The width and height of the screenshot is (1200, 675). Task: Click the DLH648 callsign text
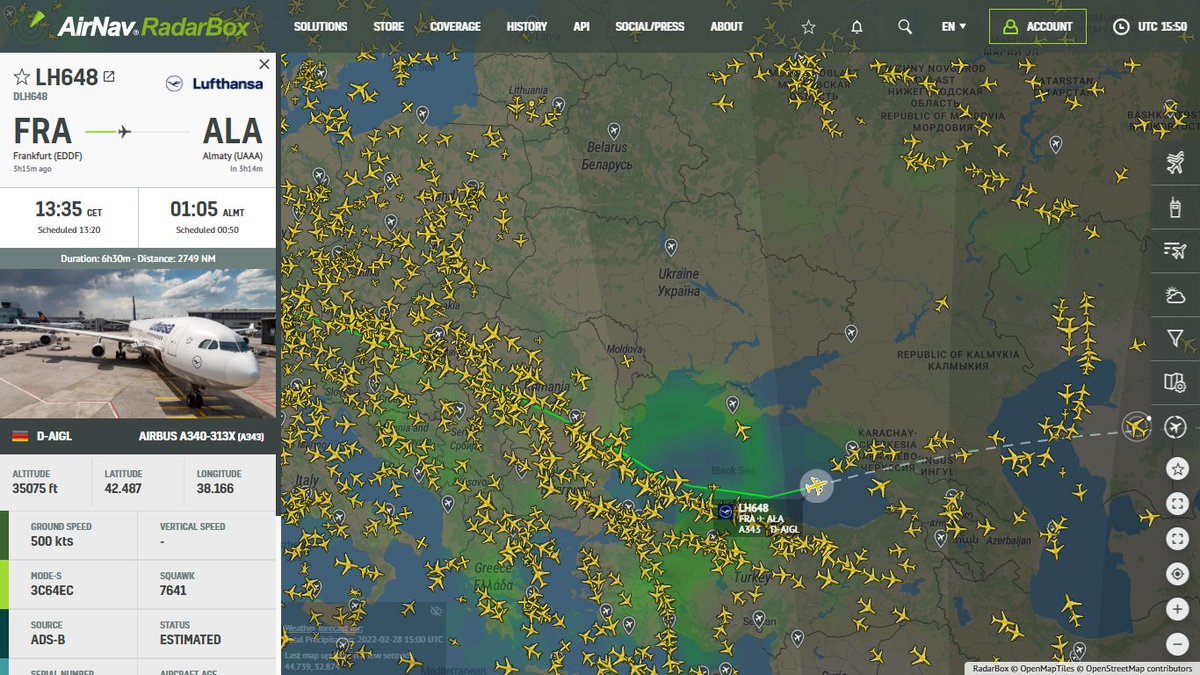[x=30, y=97]
